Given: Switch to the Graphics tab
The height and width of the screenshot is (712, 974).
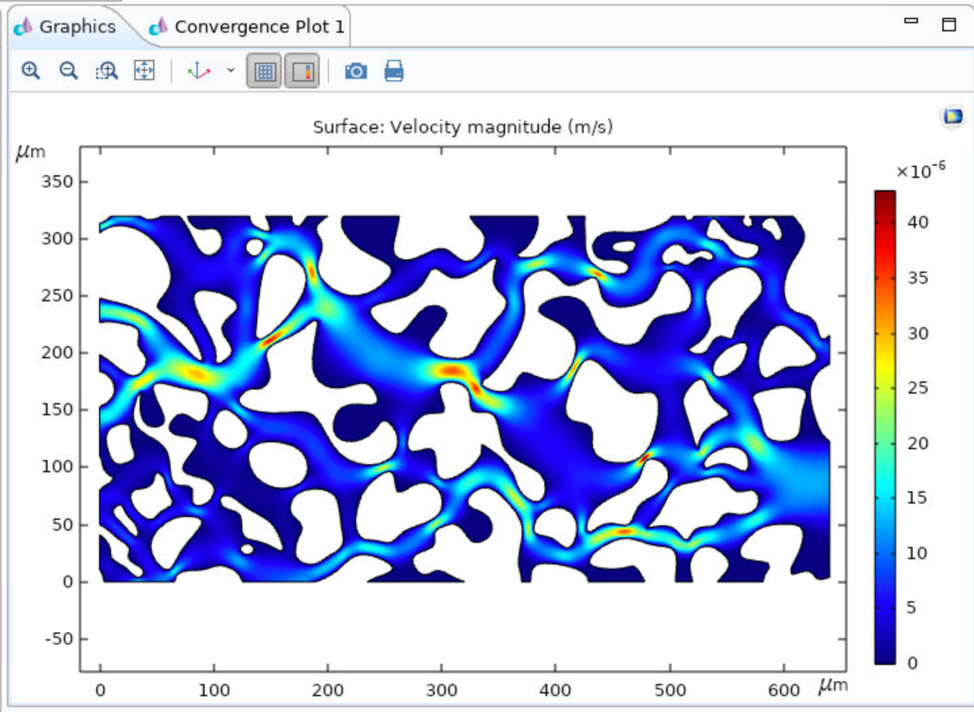Looking at the screenshot, I should 66,27.
